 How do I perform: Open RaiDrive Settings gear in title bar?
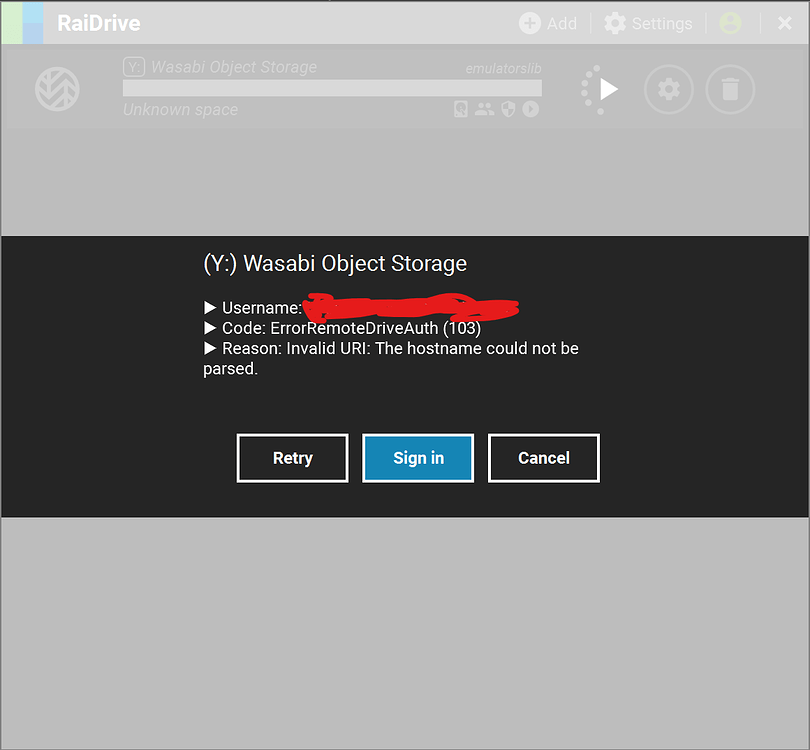[648, 23]
